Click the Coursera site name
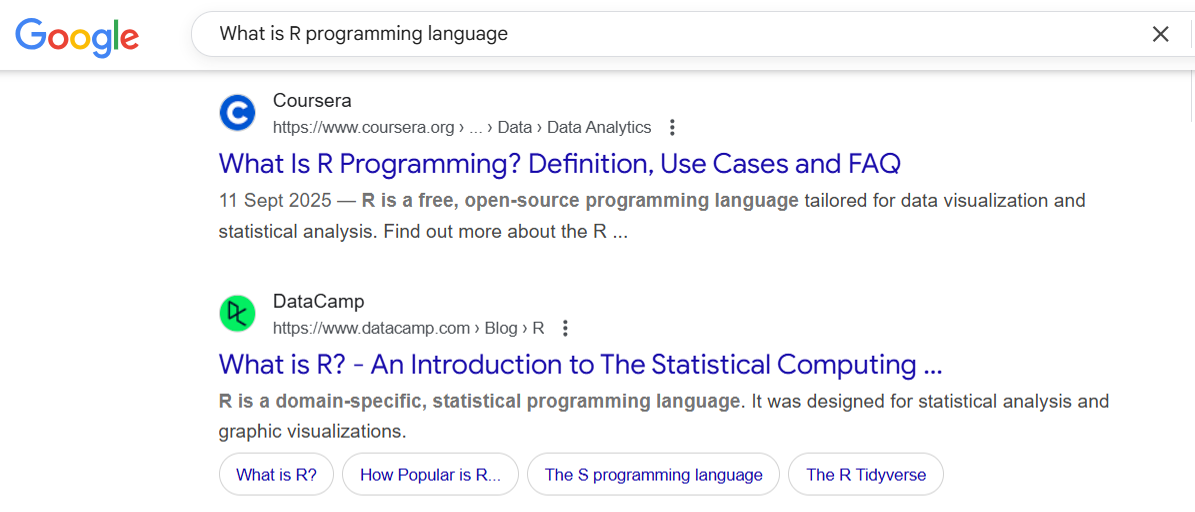1195x512 pixels. tap(312, 101)
